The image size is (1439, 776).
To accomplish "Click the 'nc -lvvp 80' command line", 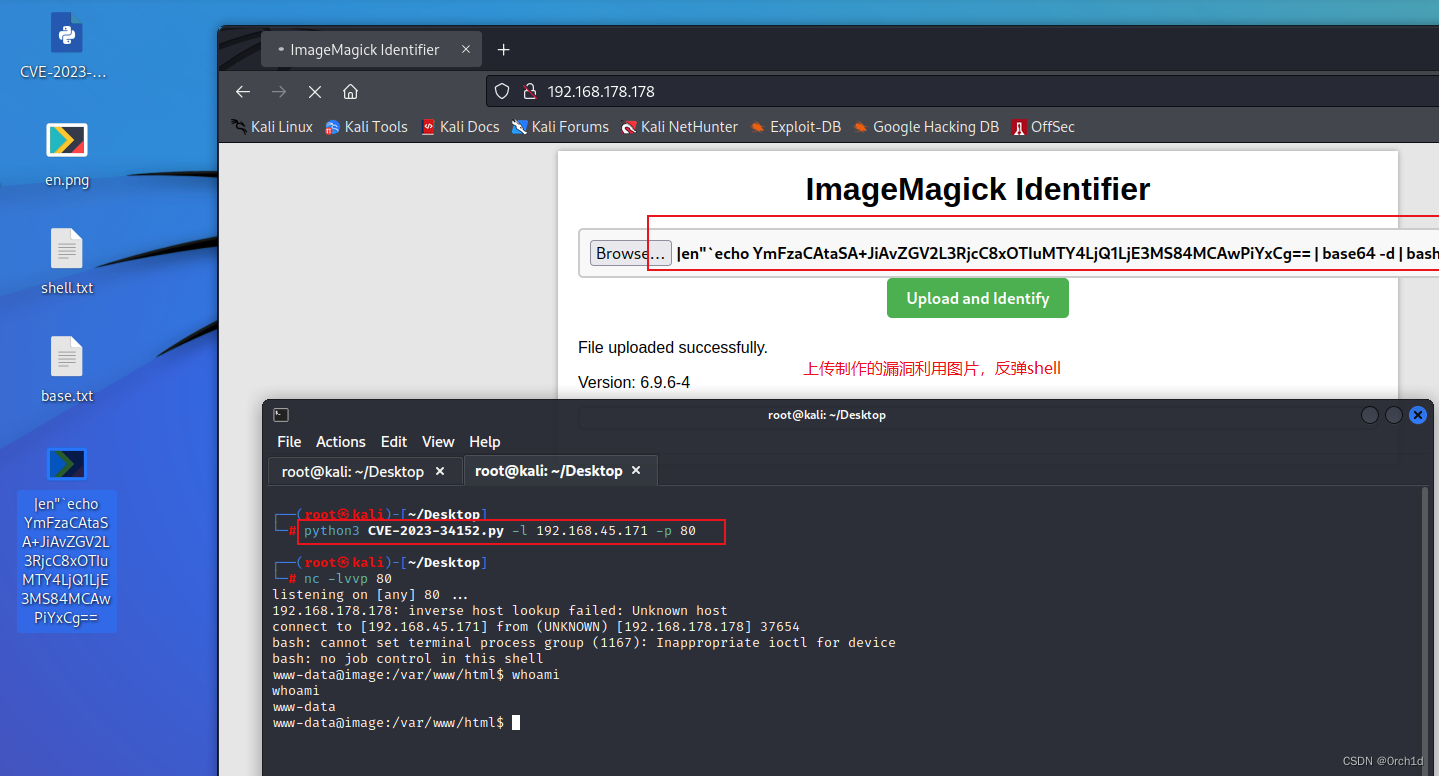I will [348, 579].
